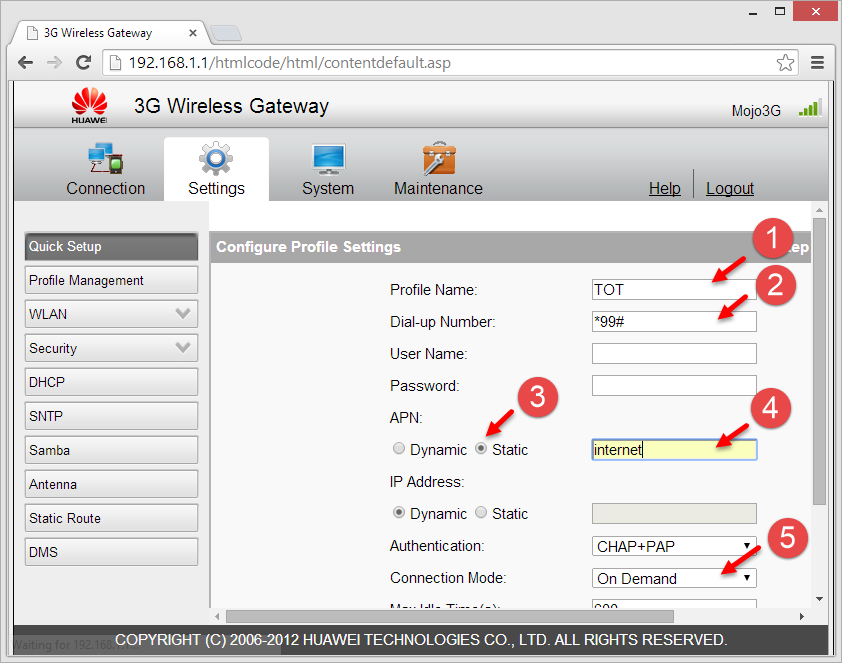The width and height of the screenshot is (842, 663).
Task: Reload the page with refresh icon
Action: click(x=83, y=63)
